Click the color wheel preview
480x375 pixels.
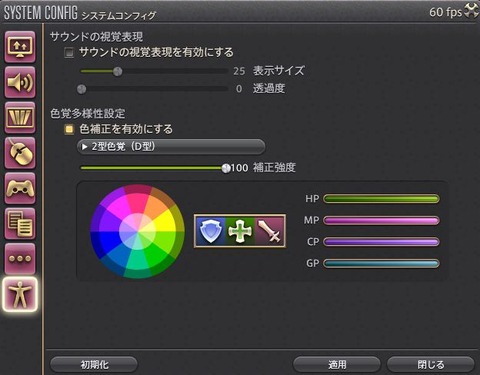click(137, 231)
